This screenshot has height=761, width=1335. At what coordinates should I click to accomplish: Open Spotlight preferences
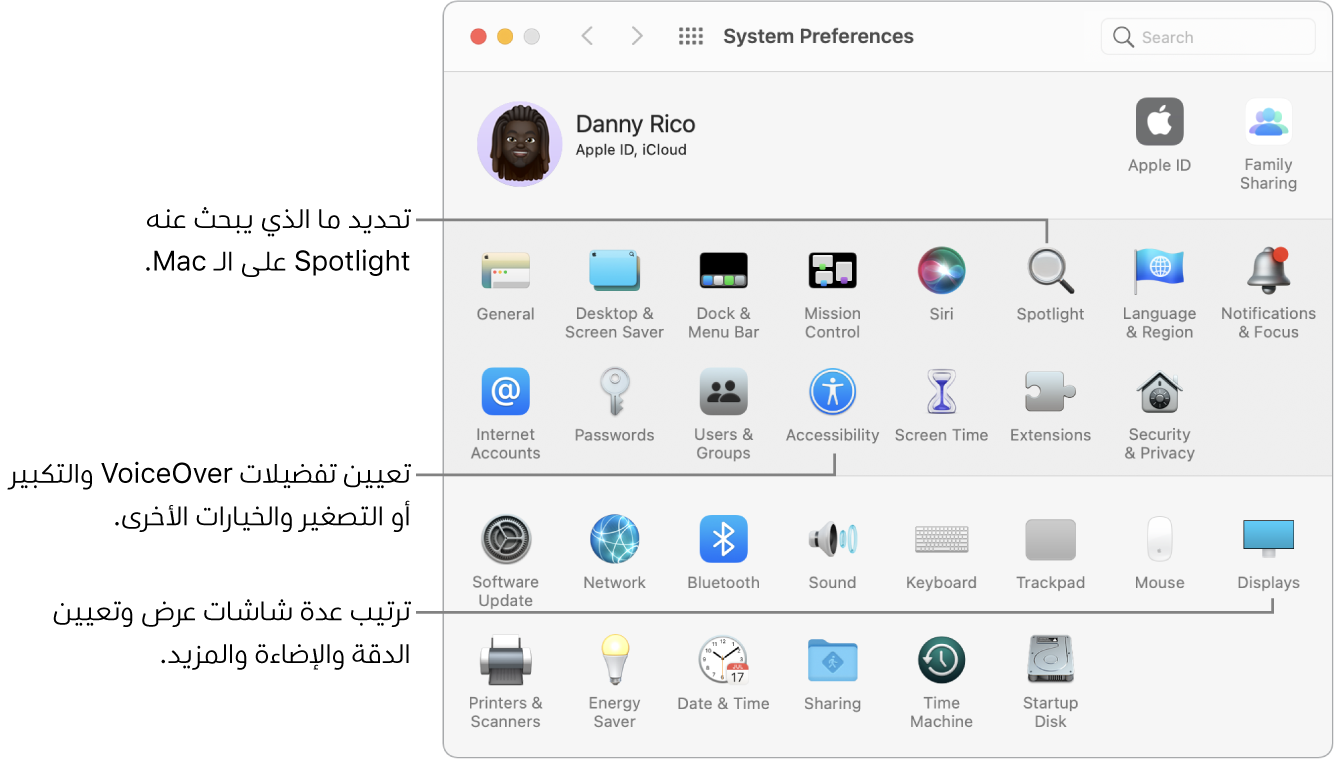1050,270
